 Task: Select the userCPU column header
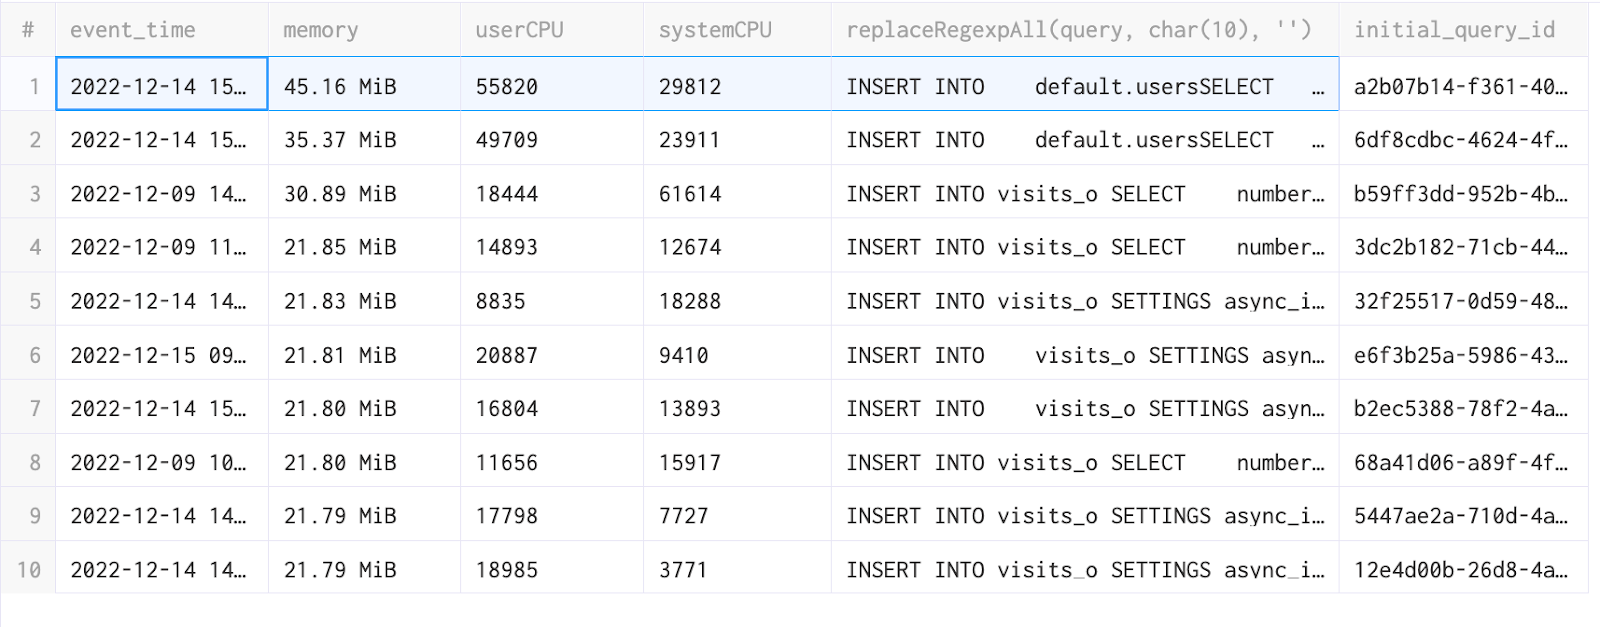[x=519, y=30]
